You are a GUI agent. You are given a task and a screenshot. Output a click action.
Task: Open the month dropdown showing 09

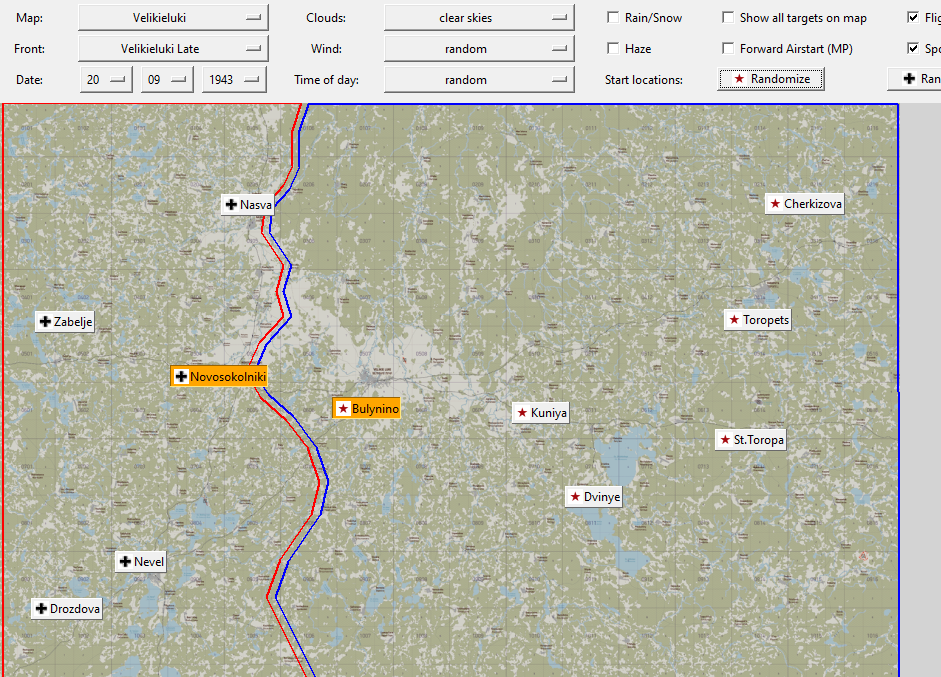167,79
